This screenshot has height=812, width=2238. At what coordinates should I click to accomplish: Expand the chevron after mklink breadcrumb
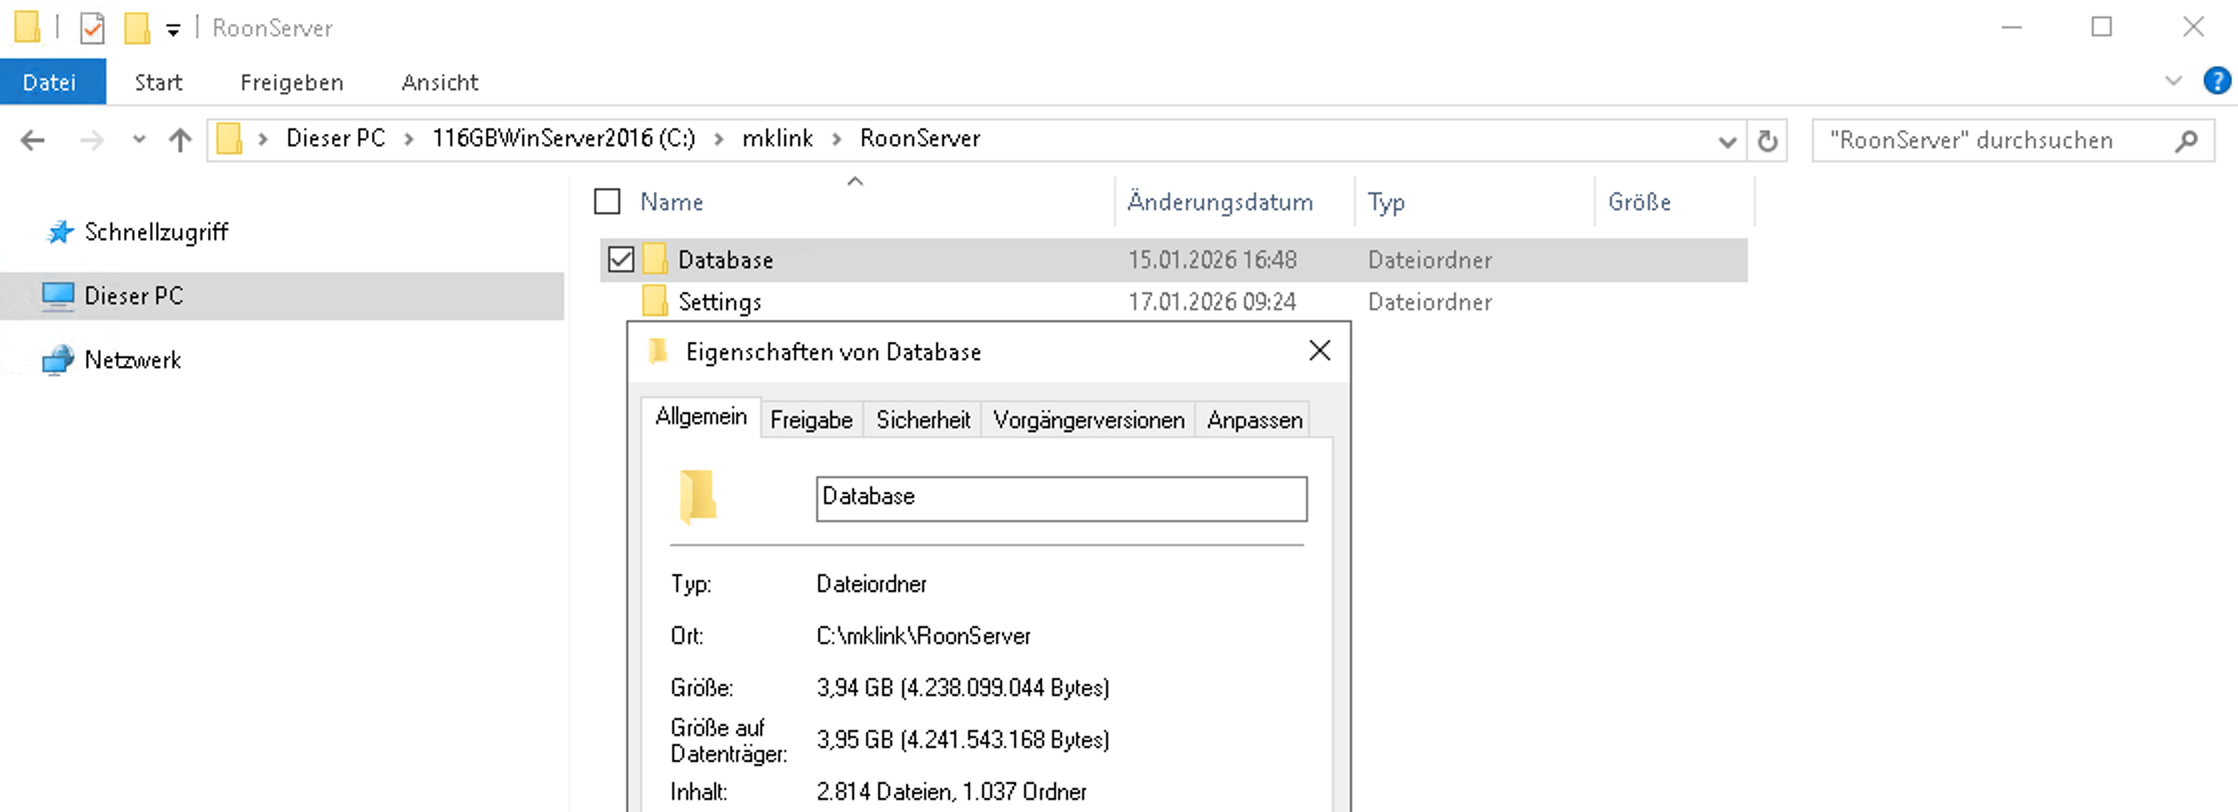pos(837,139)
